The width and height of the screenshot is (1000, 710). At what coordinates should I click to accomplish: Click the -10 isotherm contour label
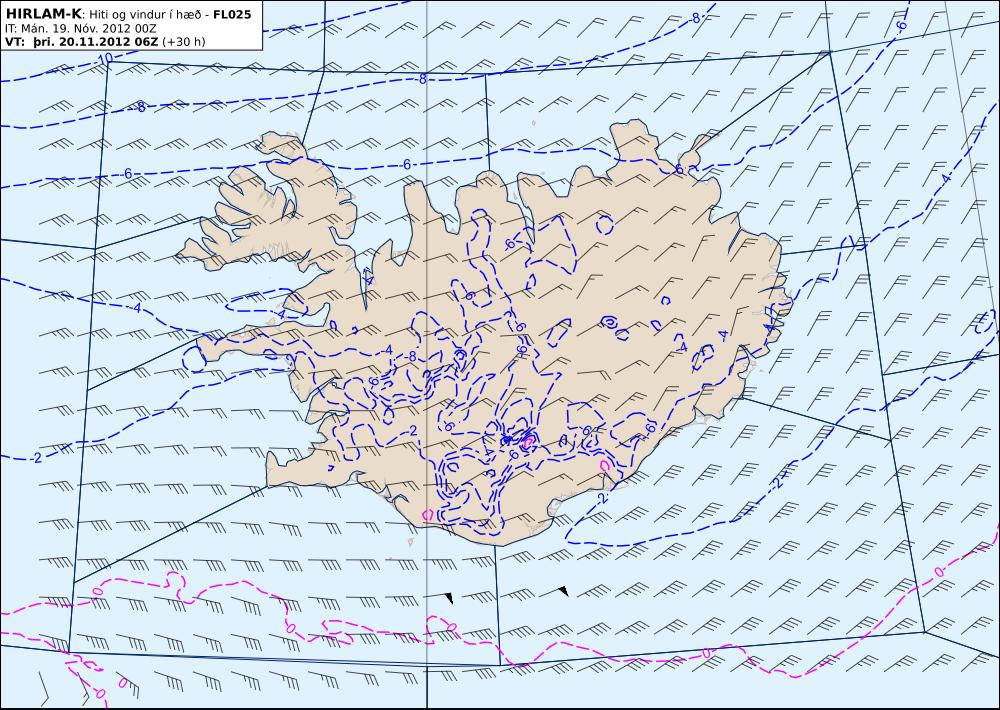point(104,59)
